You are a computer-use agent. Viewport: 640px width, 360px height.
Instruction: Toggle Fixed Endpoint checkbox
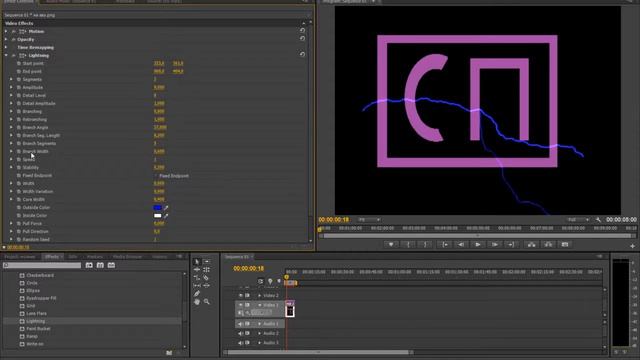(156, 176)
